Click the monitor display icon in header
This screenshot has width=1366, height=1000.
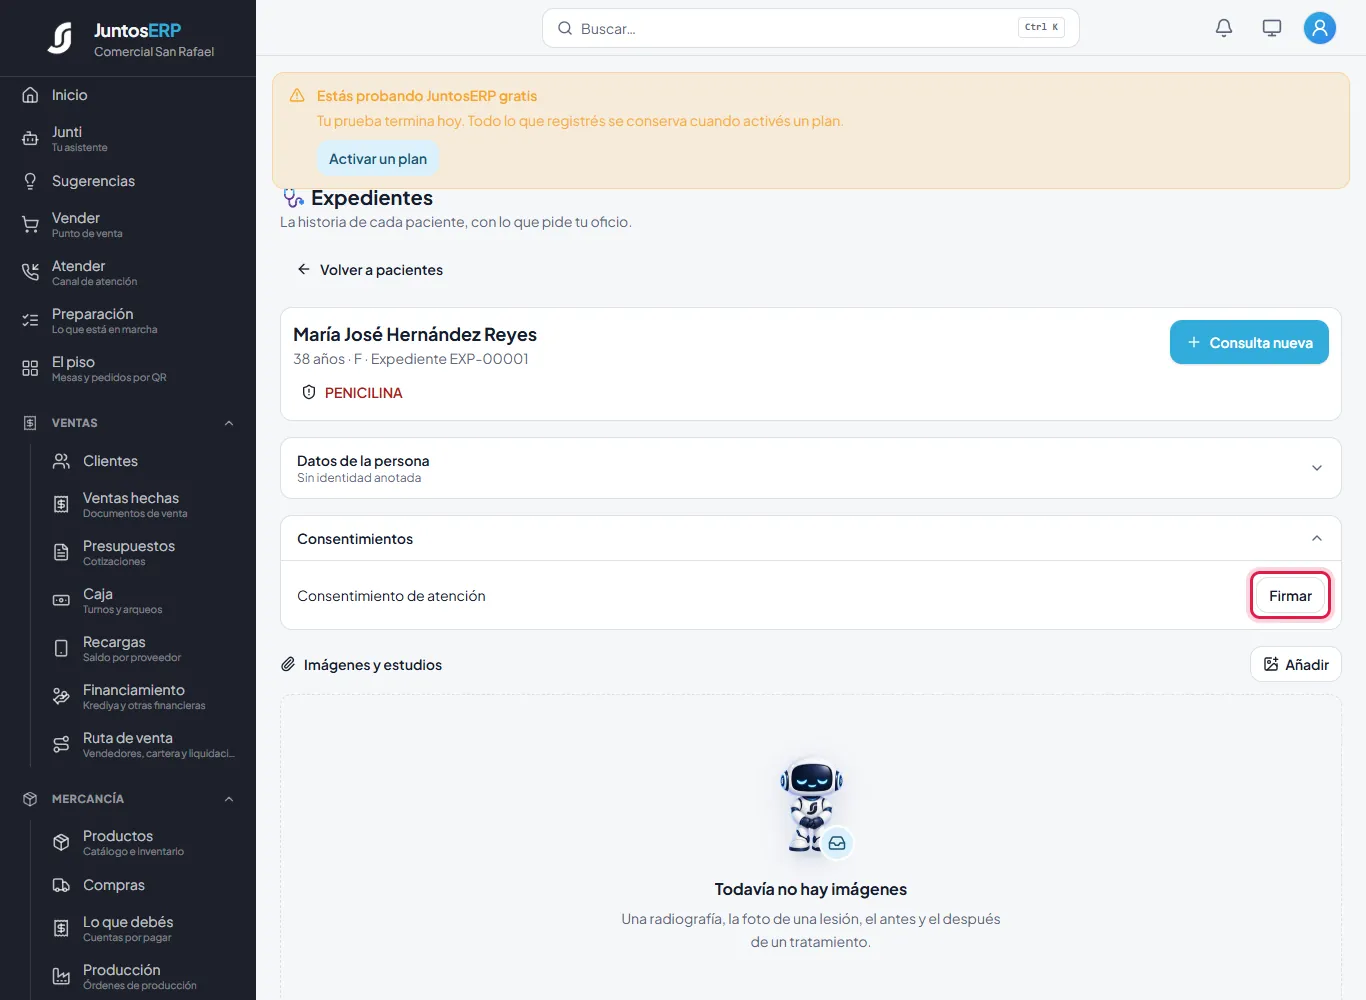click(1272, 28)
